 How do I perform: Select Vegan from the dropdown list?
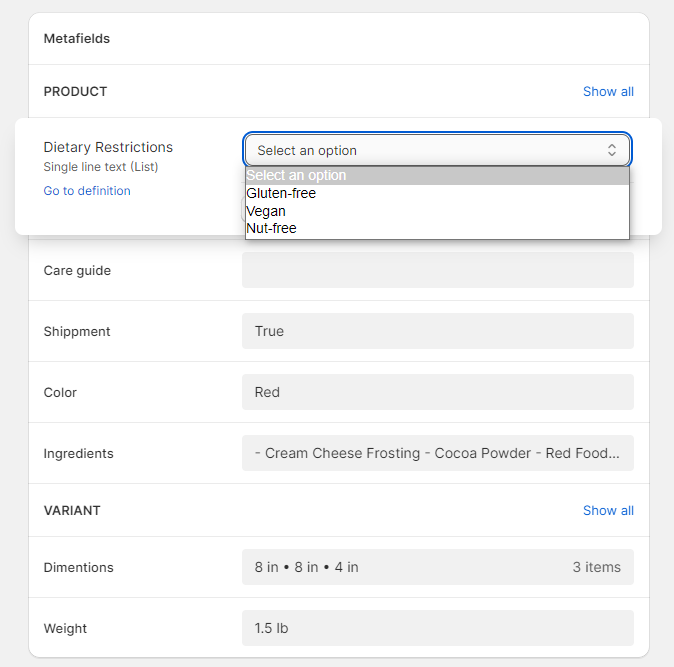(x=266, y=211)
